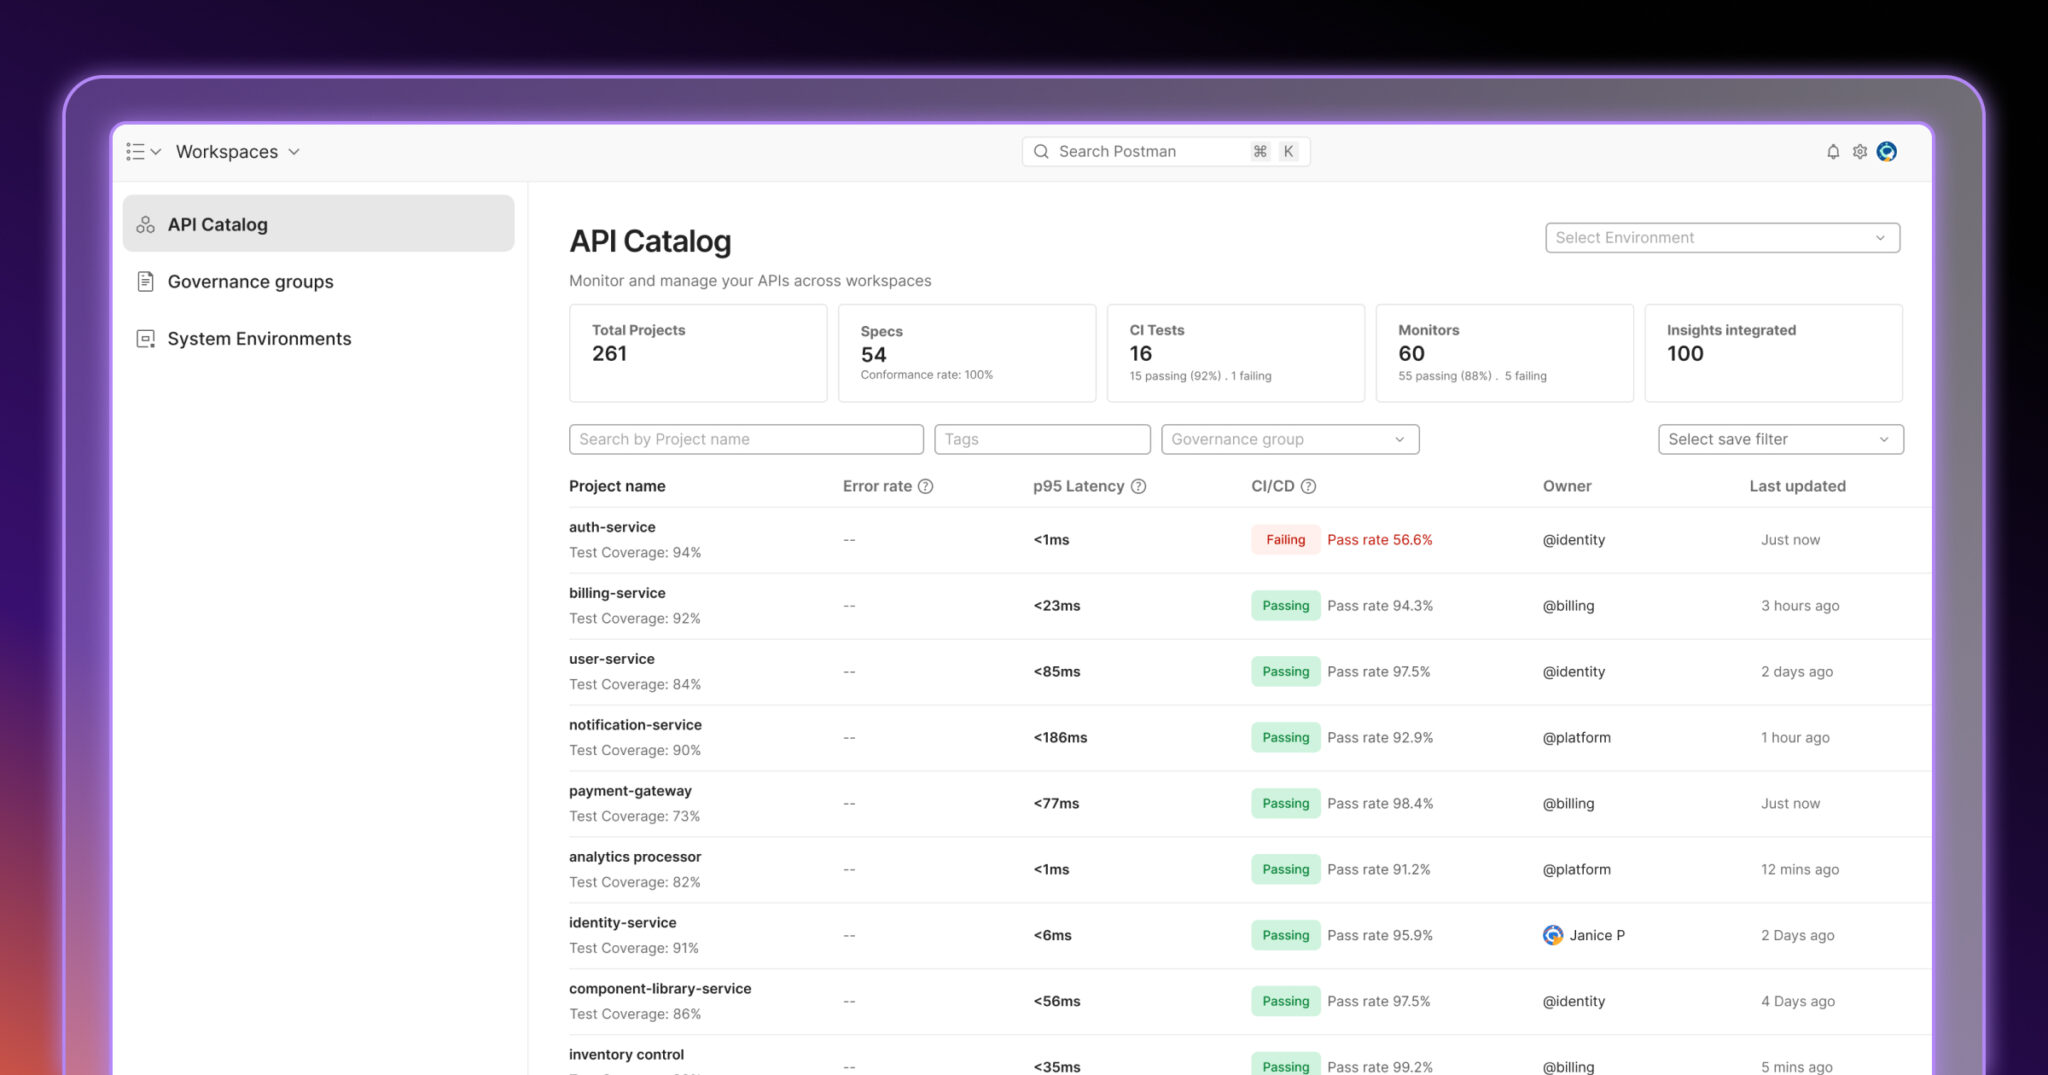Open the Governance group filter dropdown

[1290, 439]
